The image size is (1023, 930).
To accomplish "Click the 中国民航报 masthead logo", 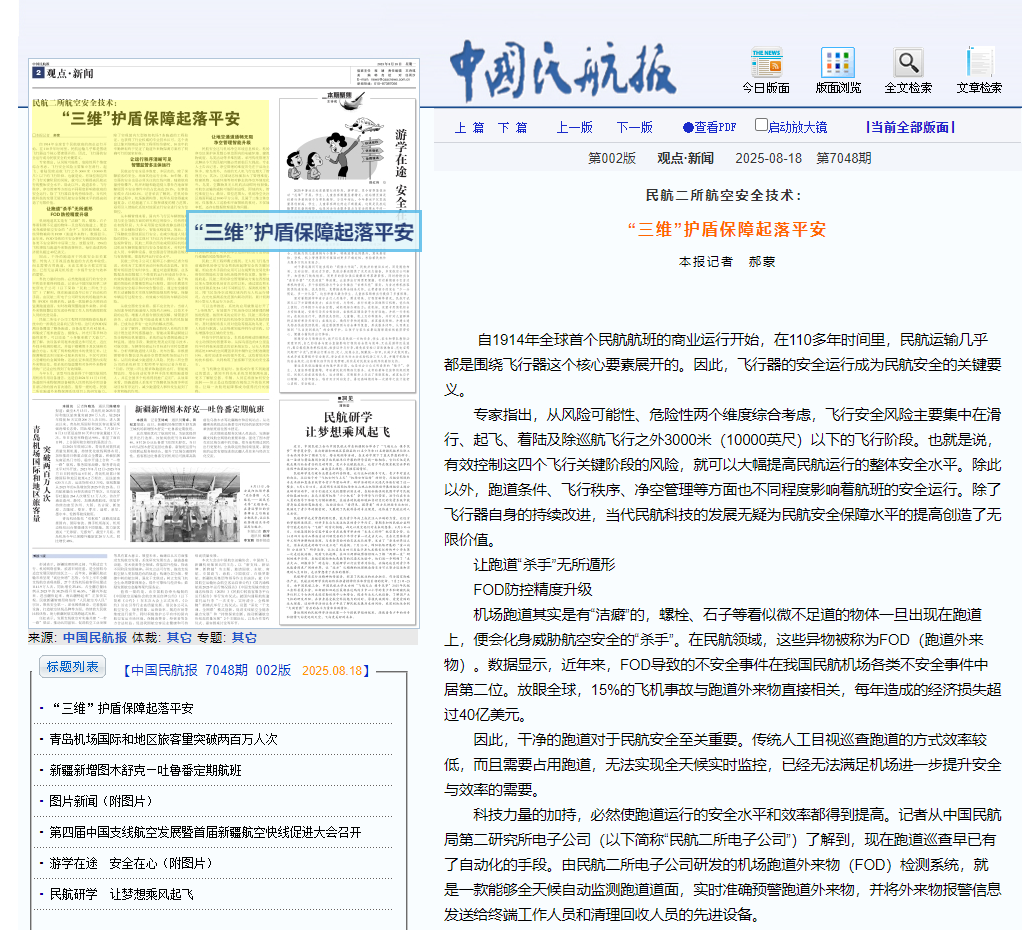I will 562,70.
